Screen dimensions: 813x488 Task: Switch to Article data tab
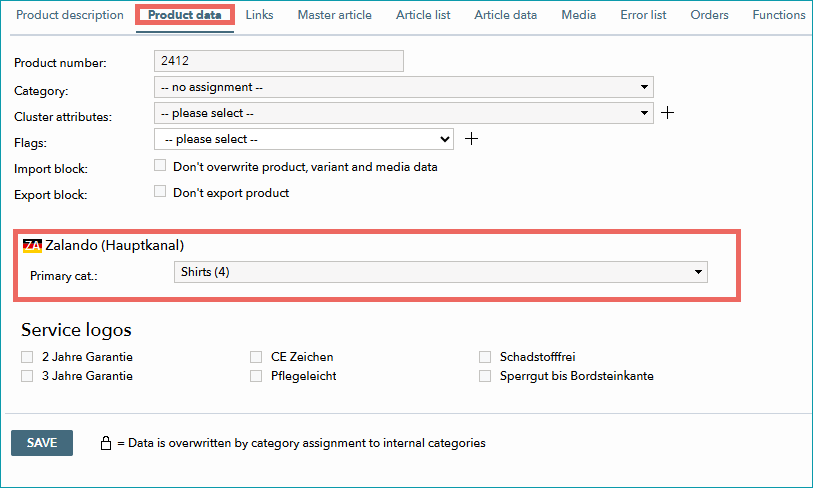(506, 15)
